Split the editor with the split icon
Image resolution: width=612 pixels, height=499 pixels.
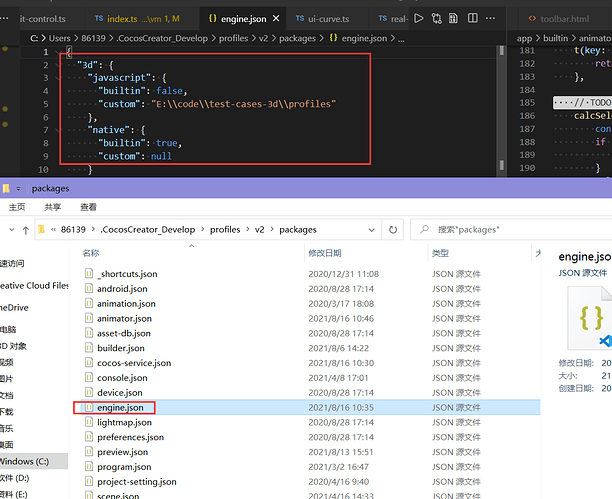pyautogui.click(x=473, y=18)
